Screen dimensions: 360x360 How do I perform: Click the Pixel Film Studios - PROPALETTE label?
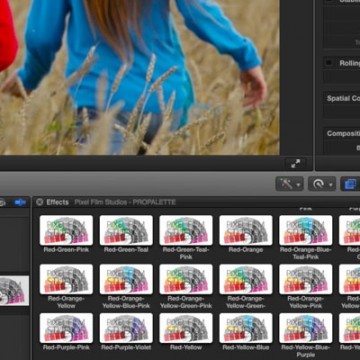pos(125,202)
